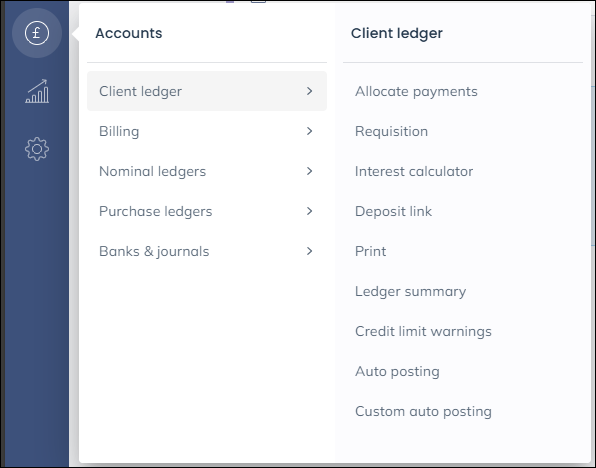
Task: Open the Accounts pound-sign sidebar icon
Action: click(x=37, y=33)
